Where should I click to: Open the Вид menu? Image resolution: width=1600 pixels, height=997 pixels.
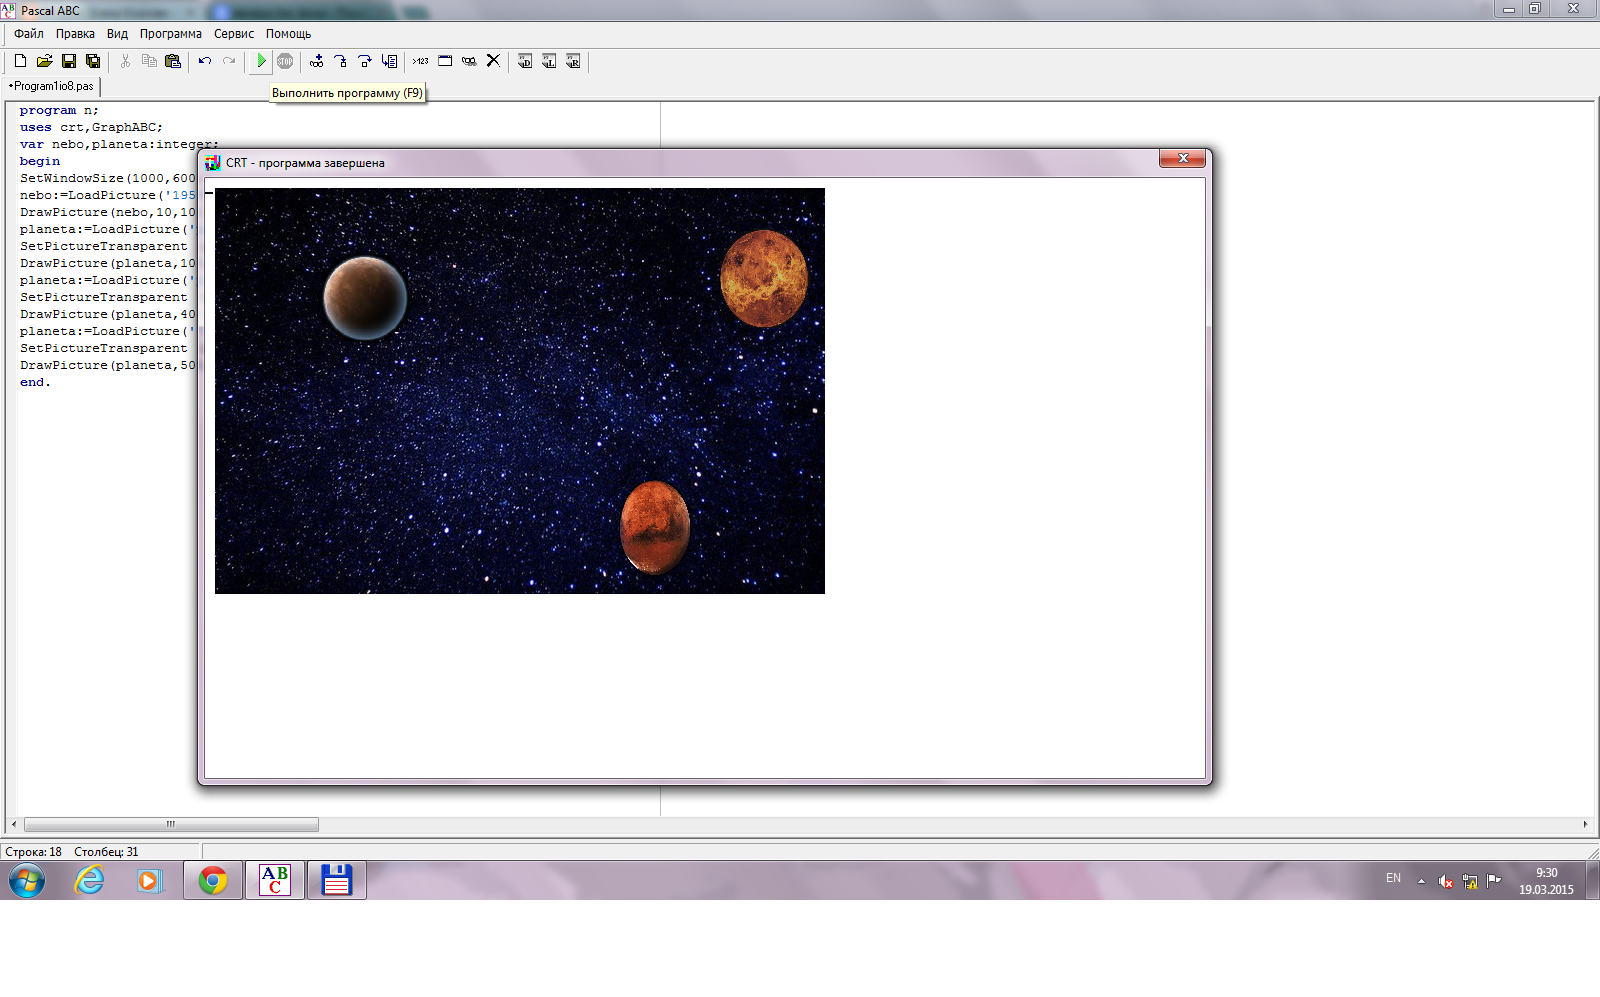[x=117, y=34]
